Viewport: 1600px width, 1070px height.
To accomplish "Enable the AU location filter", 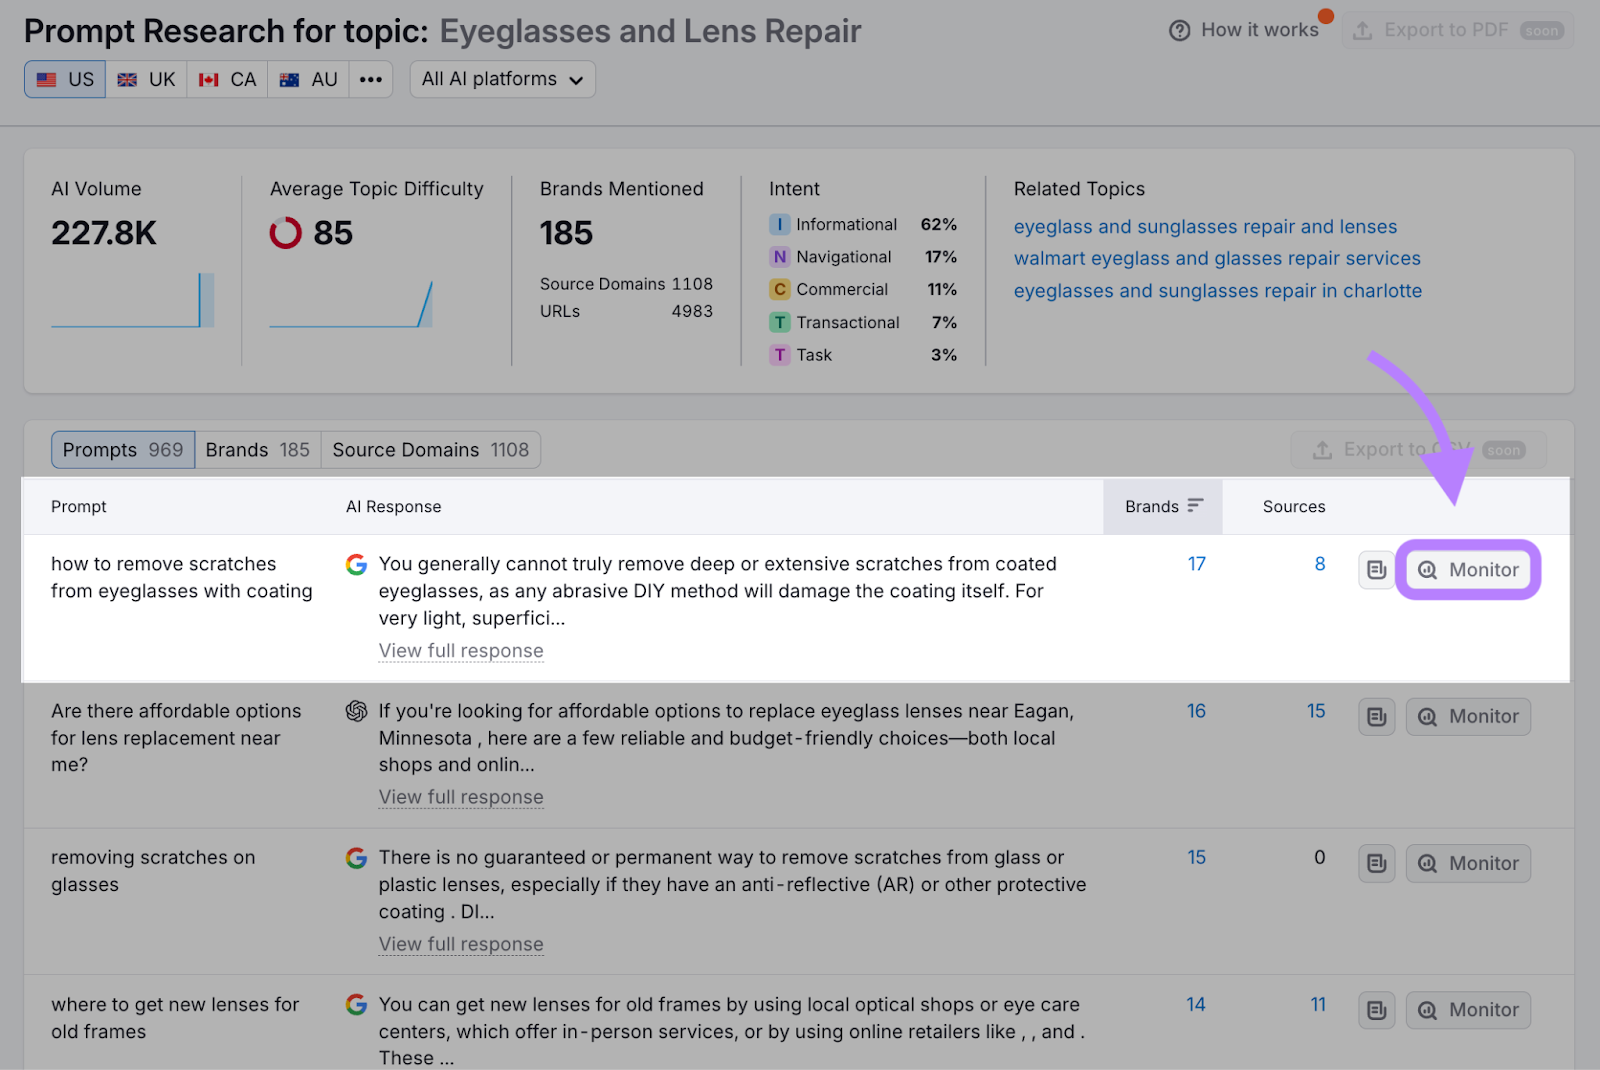I will [307, 79].
